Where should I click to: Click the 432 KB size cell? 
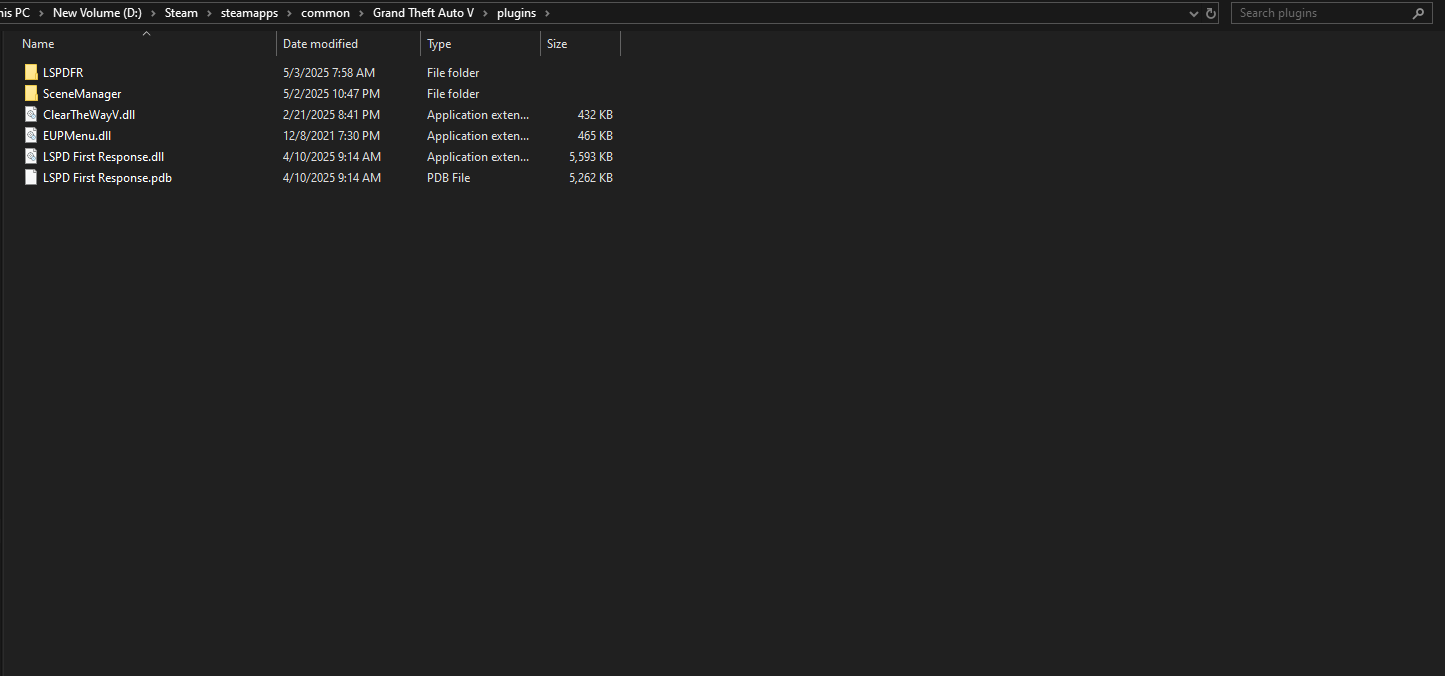tap(595, 114)
